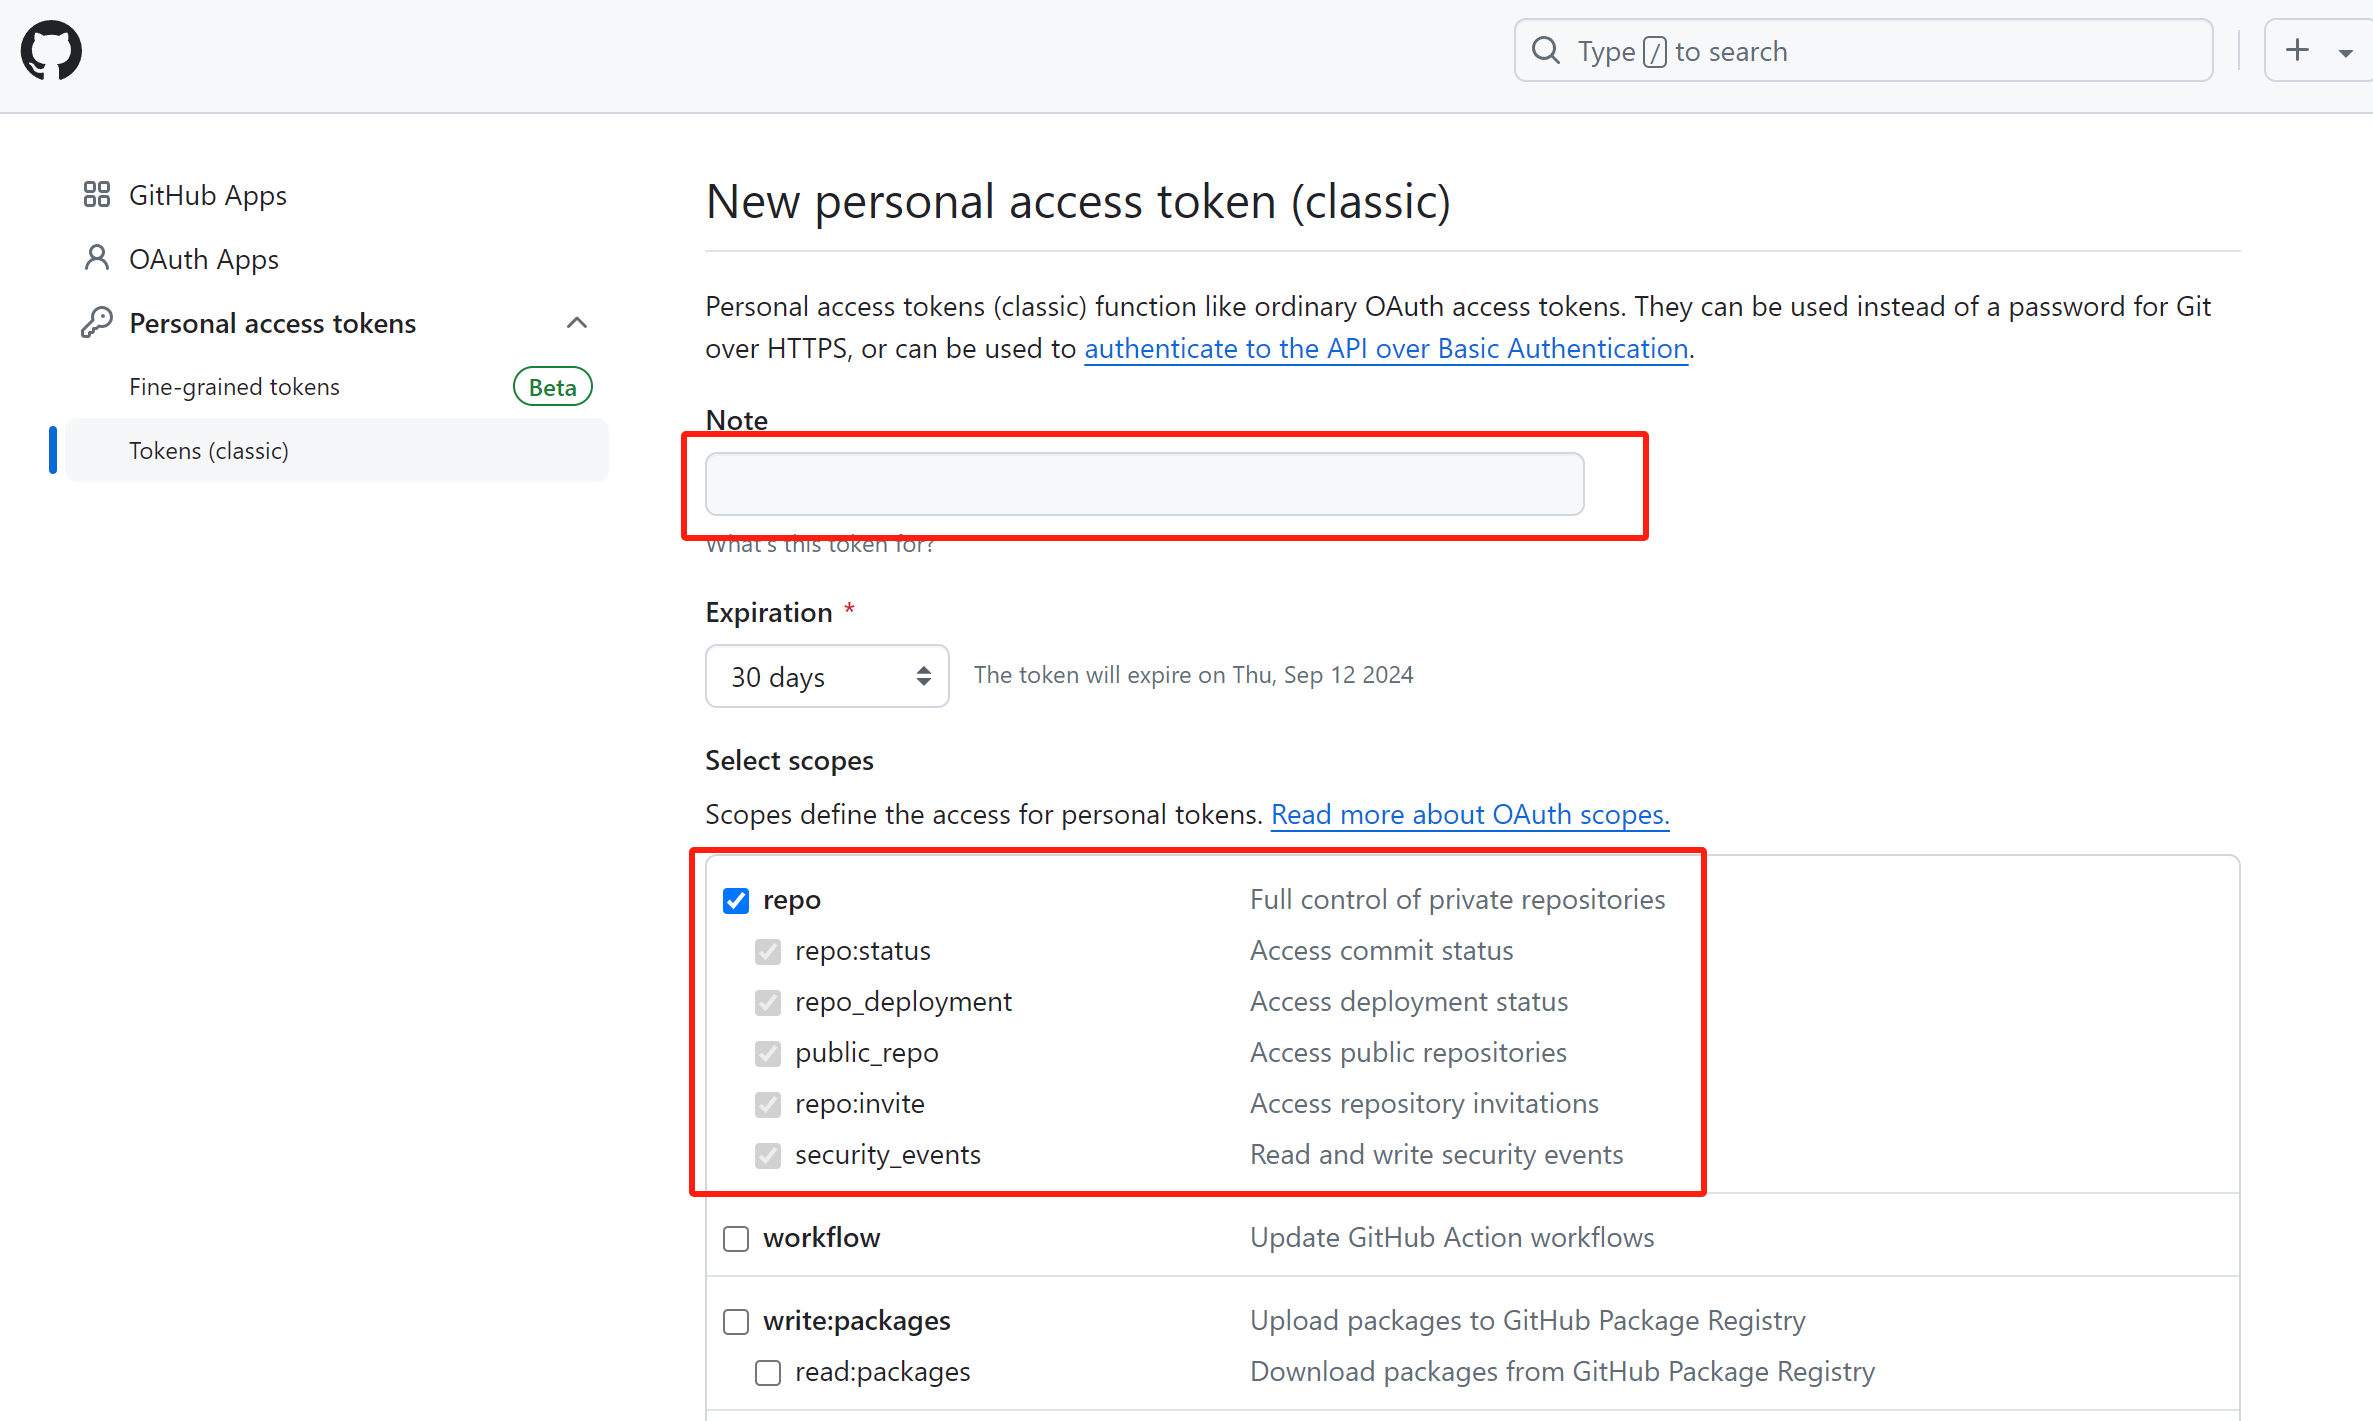Click the Beta badge beside Fine-grained tokens
Viewport: 2373px width, 1421px height.
click(x=552, y=387)
